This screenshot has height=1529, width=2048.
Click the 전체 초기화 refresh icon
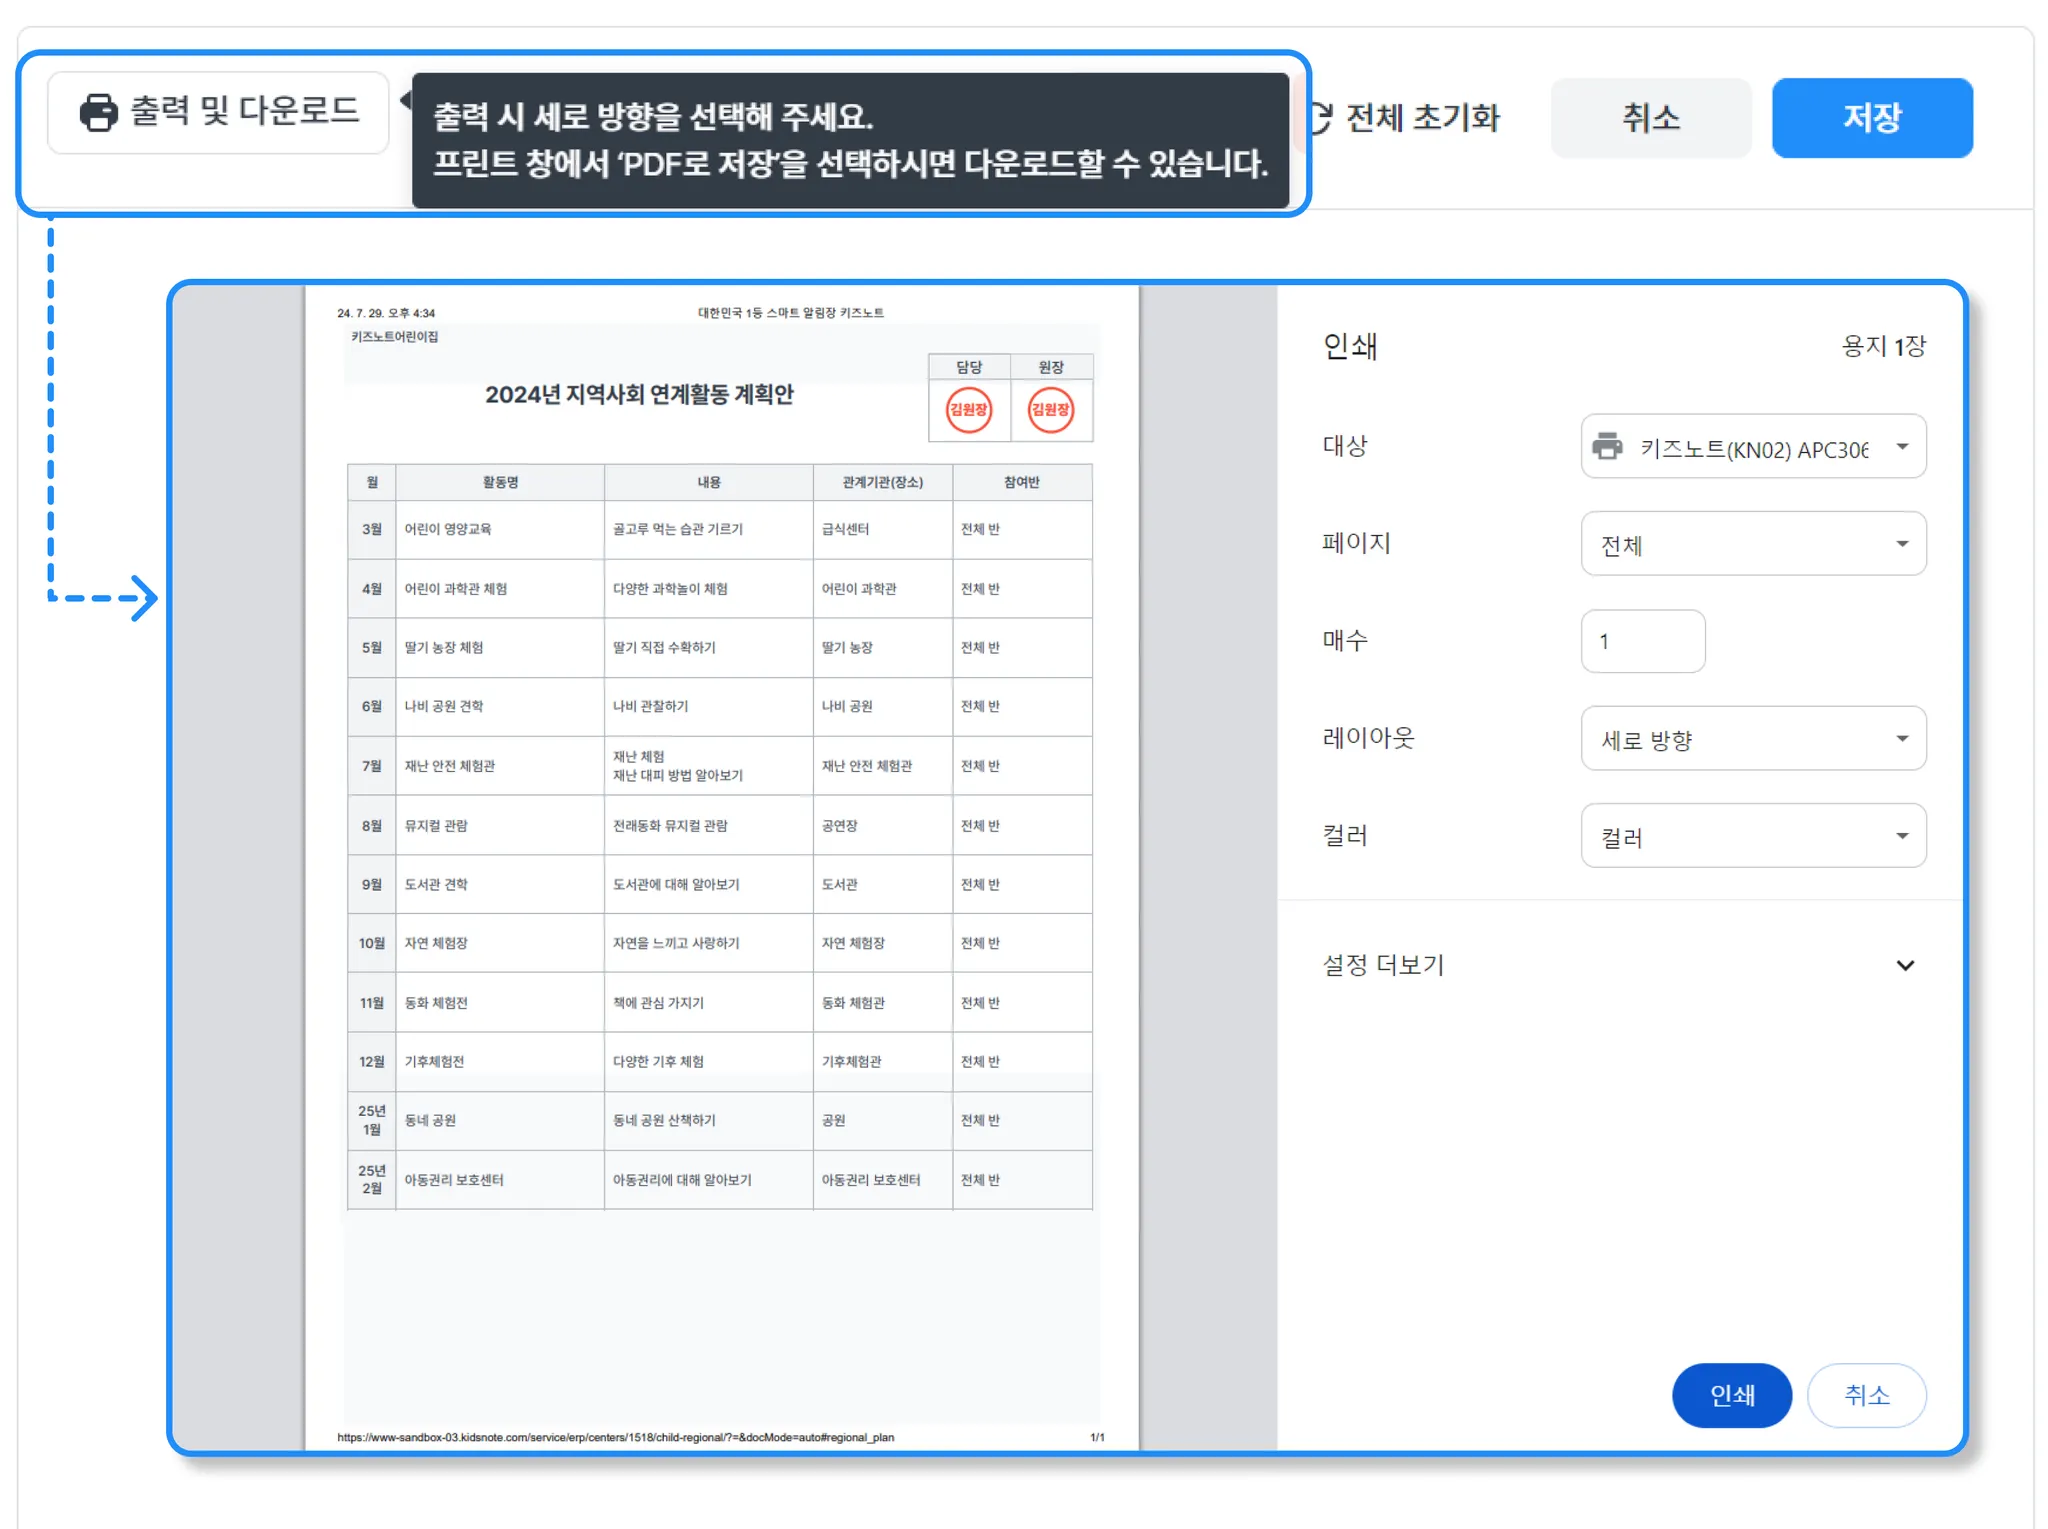(1320, 118)
